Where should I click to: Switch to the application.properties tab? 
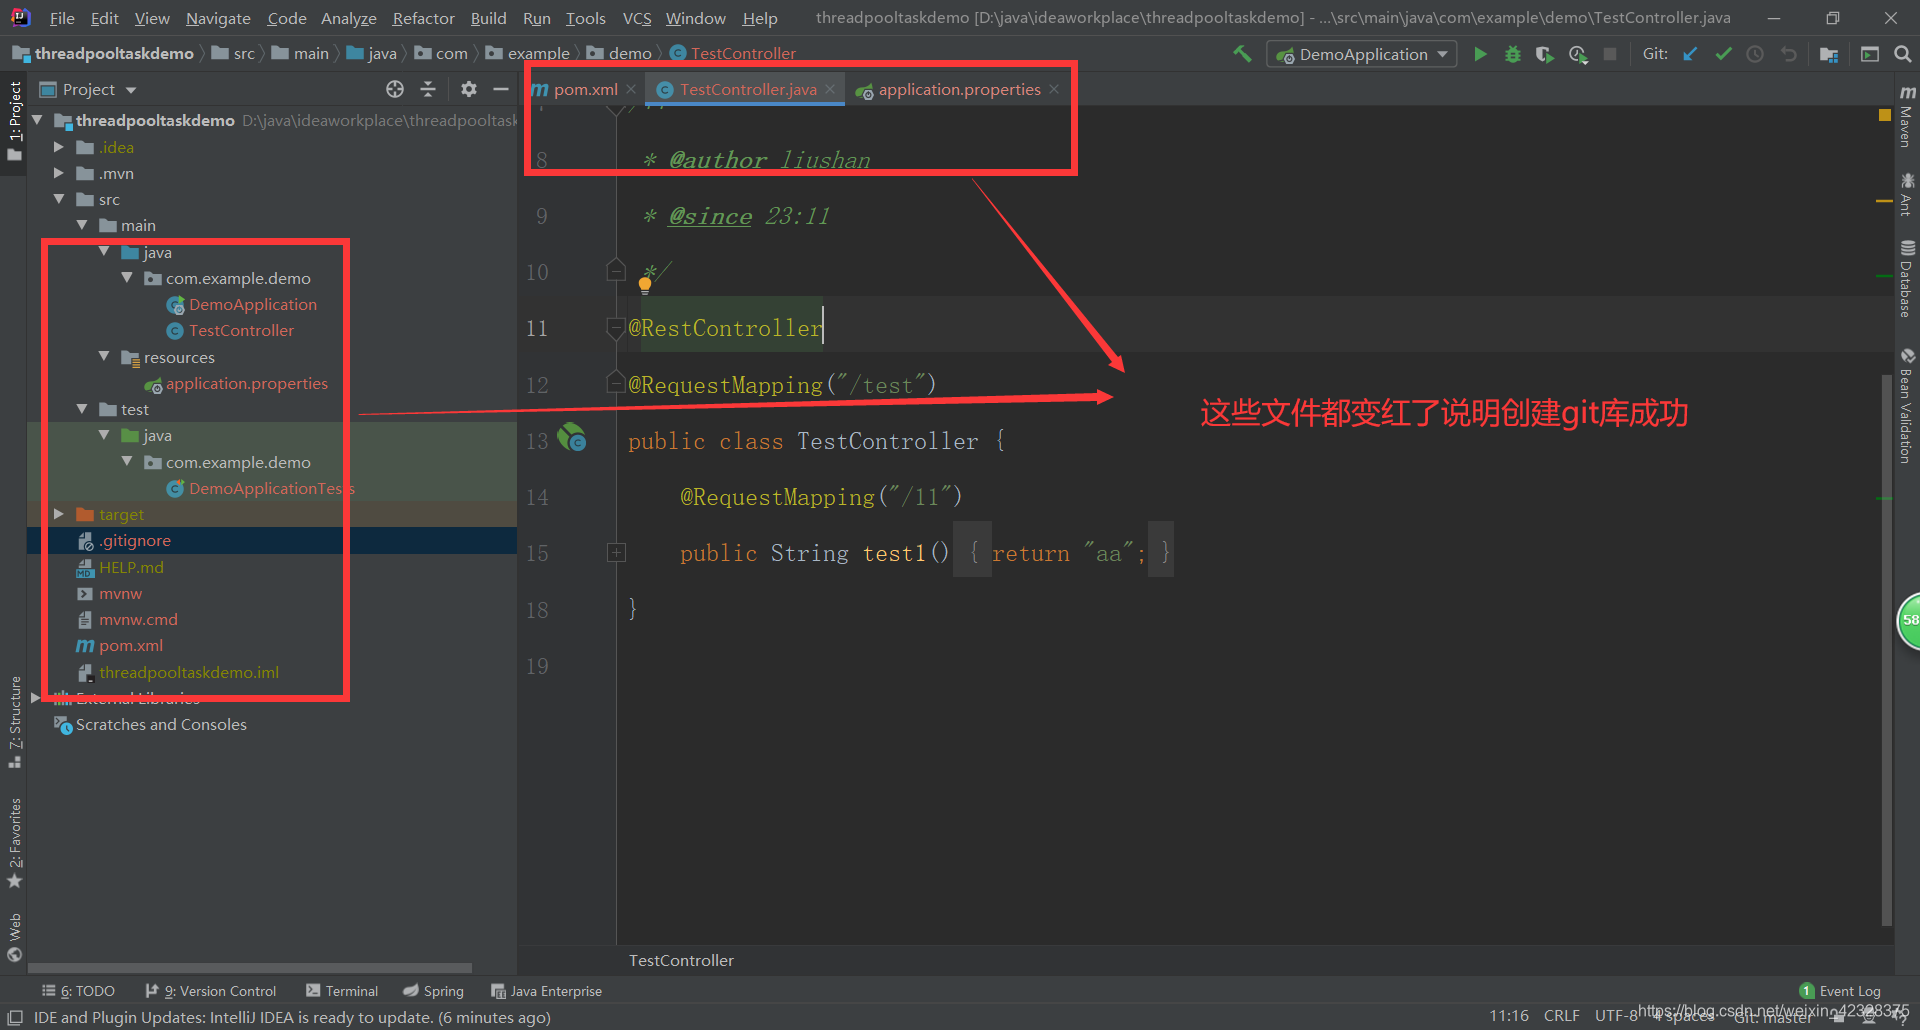tap(959, 89)
